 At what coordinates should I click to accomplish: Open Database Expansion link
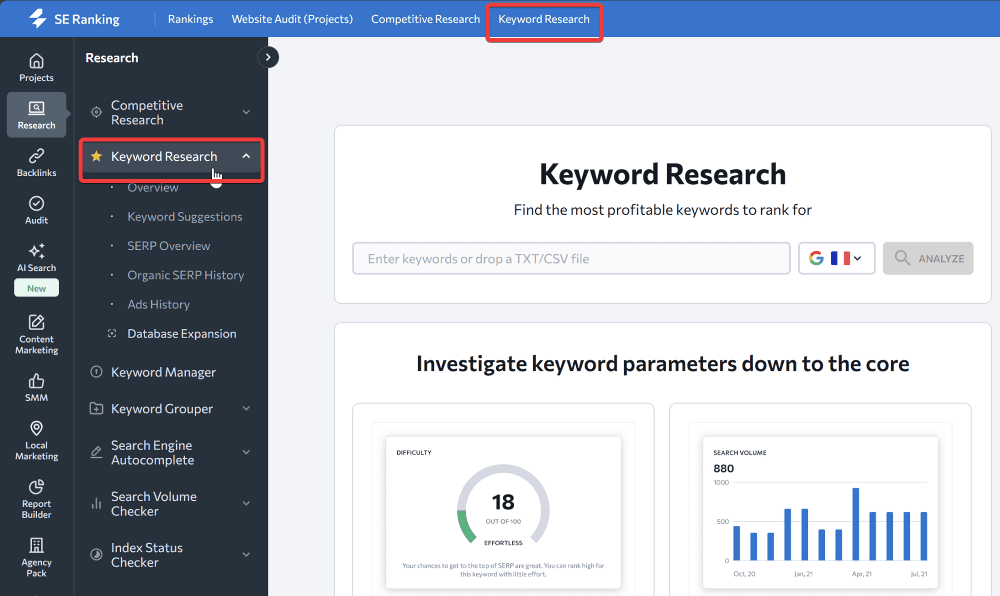click(182, 333)
